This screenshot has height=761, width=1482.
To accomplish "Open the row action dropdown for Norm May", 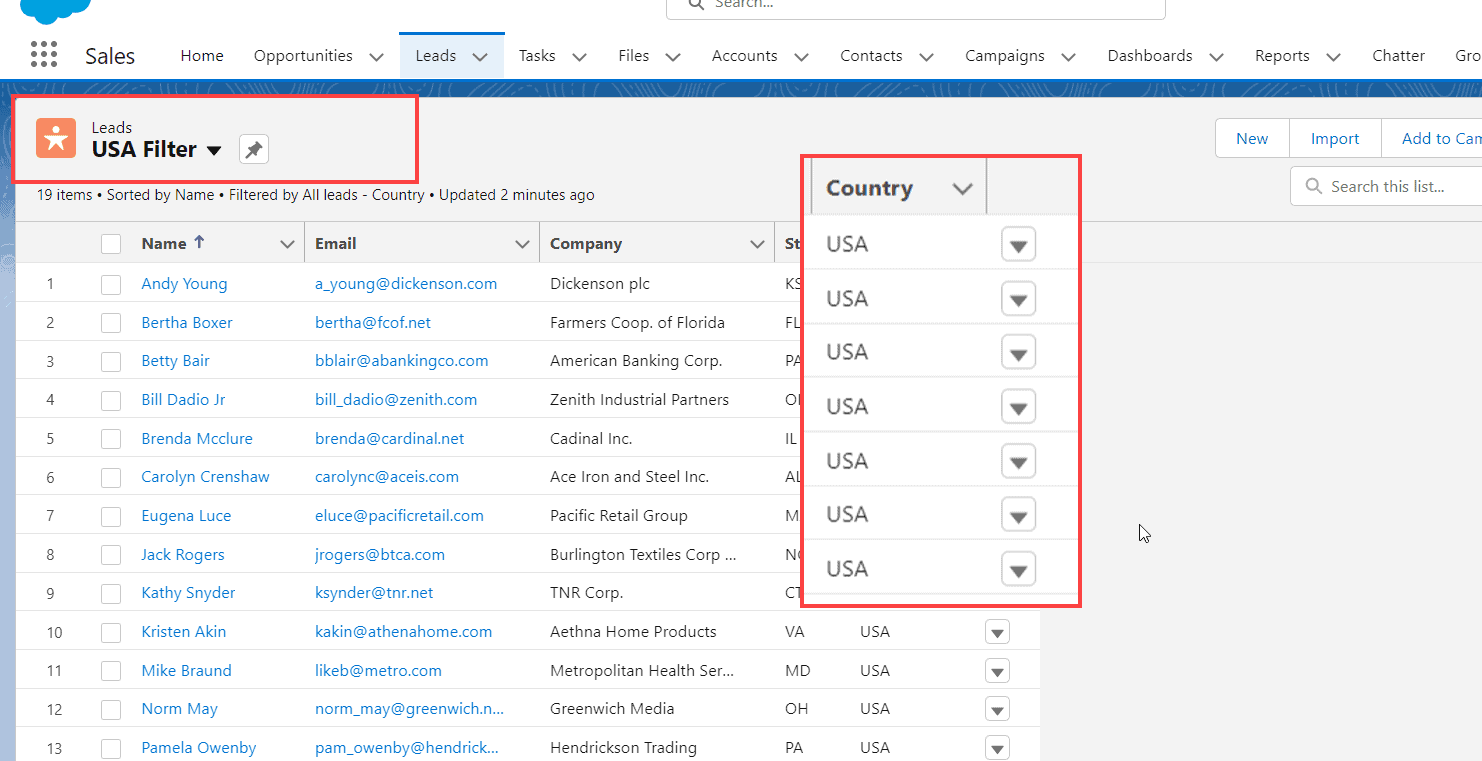I will pyautogui.click(x=997, y=708).
